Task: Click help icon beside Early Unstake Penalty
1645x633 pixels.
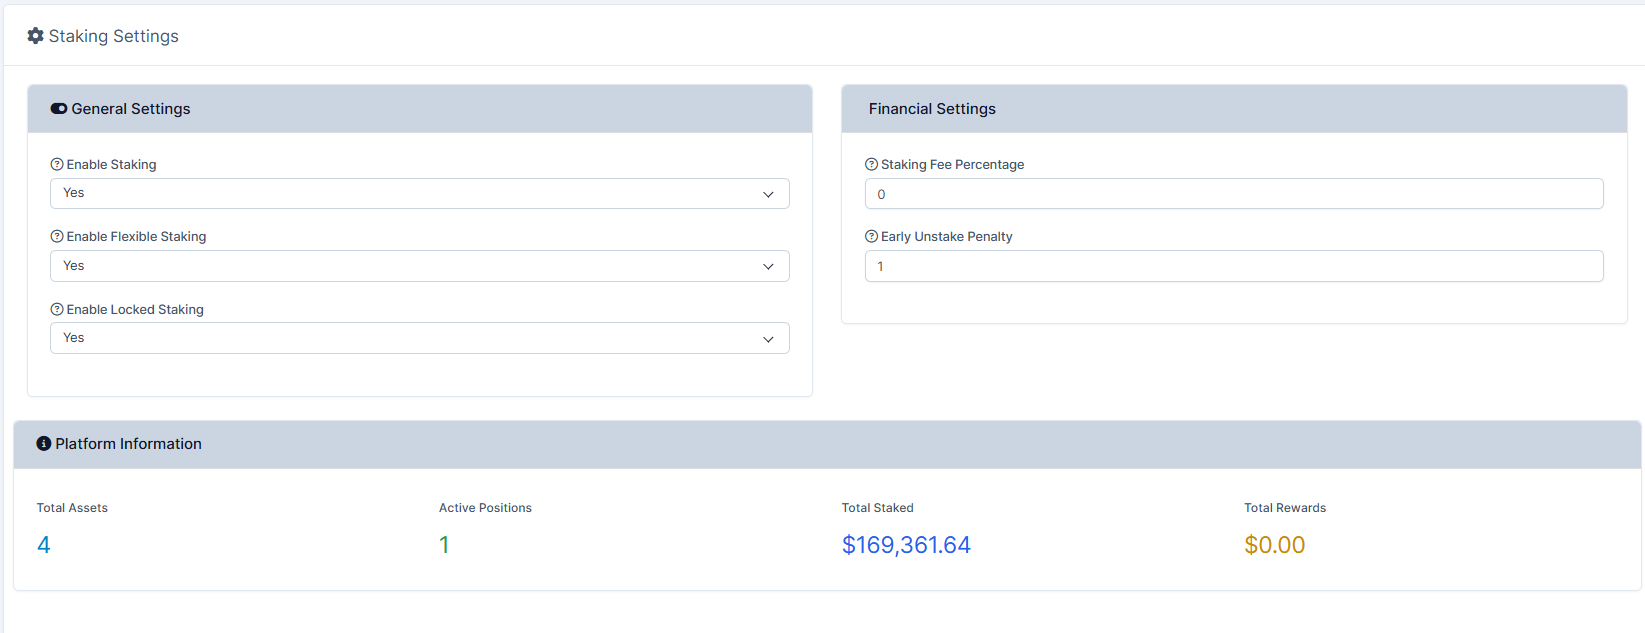Action: 871,237
